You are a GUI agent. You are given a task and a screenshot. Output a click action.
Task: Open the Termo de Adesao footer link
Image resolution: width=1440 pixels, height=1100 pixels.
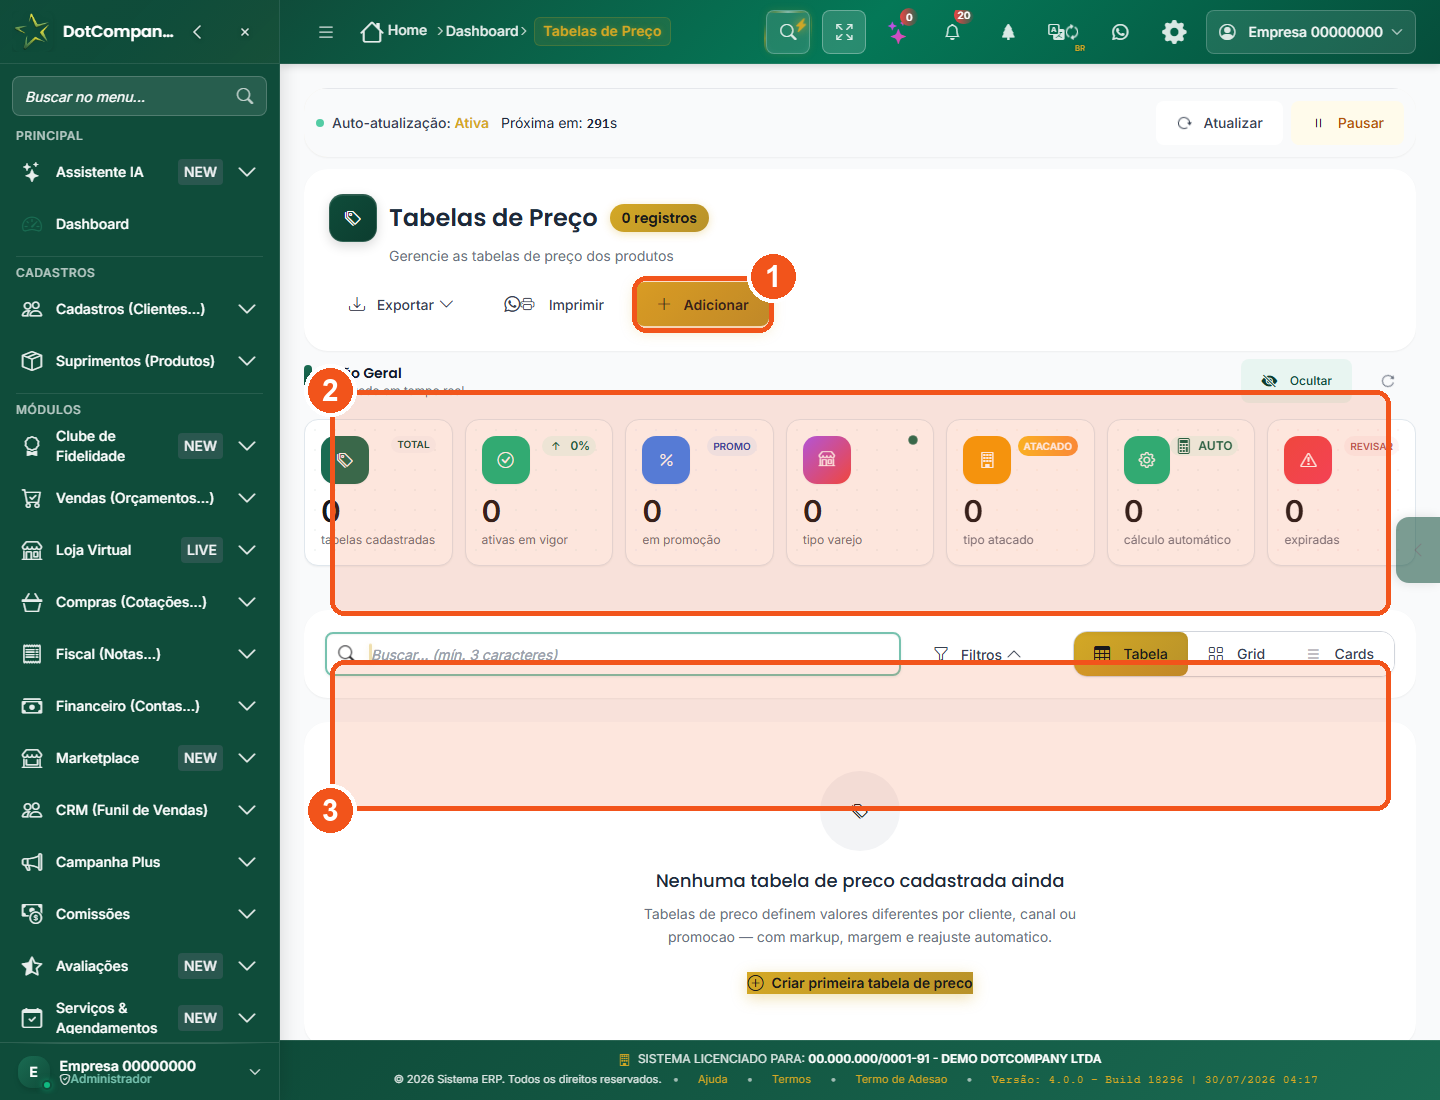pos(901,1080)
